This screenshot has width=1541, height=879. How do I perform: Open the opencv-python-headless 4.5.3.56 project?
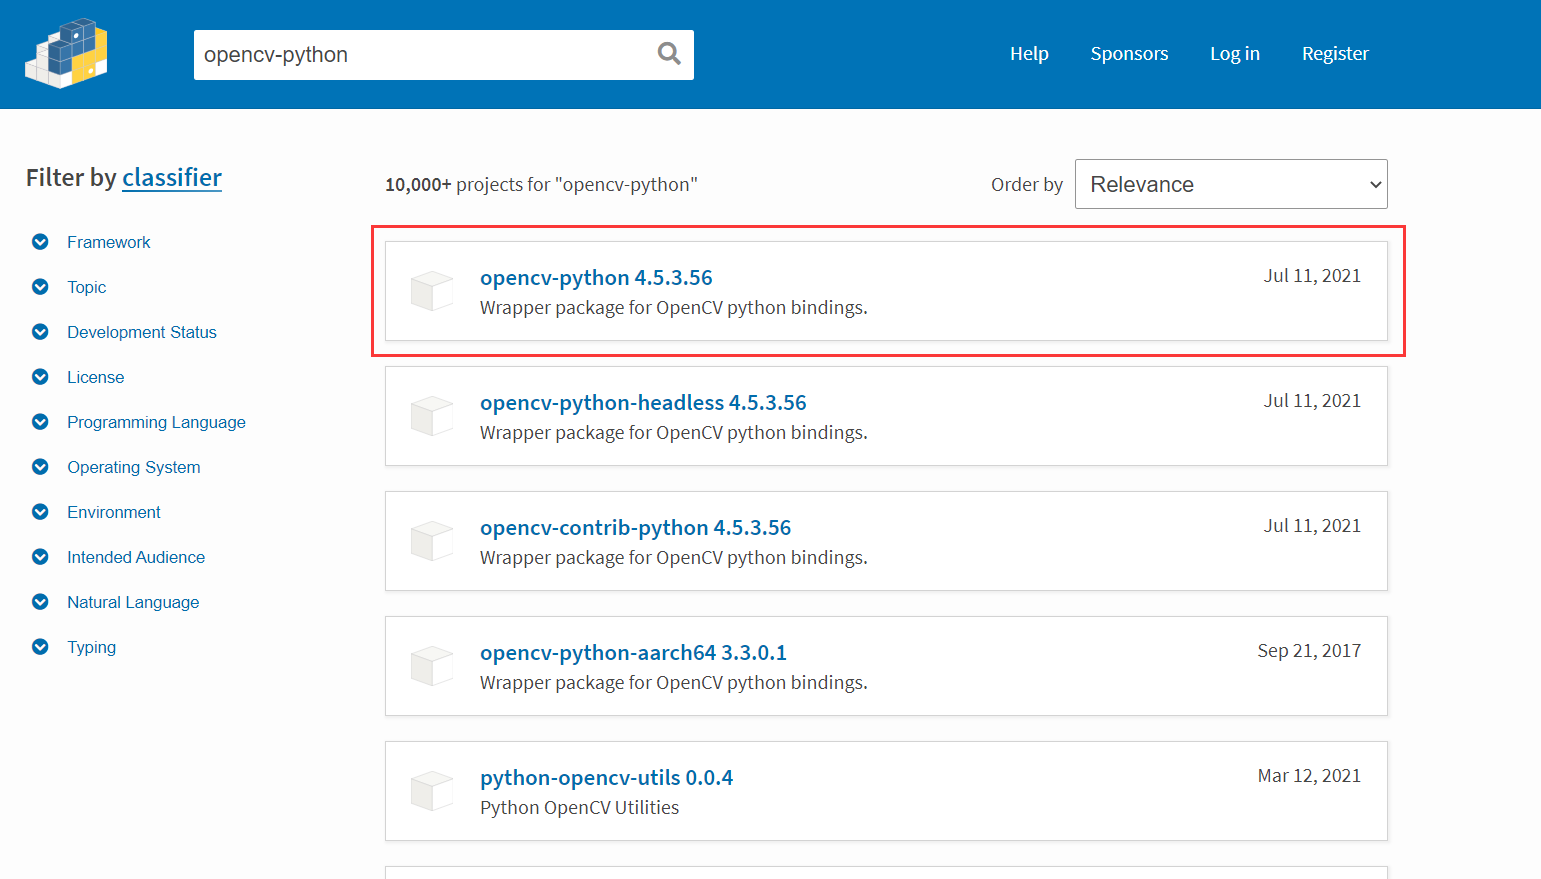coord(643,402)
